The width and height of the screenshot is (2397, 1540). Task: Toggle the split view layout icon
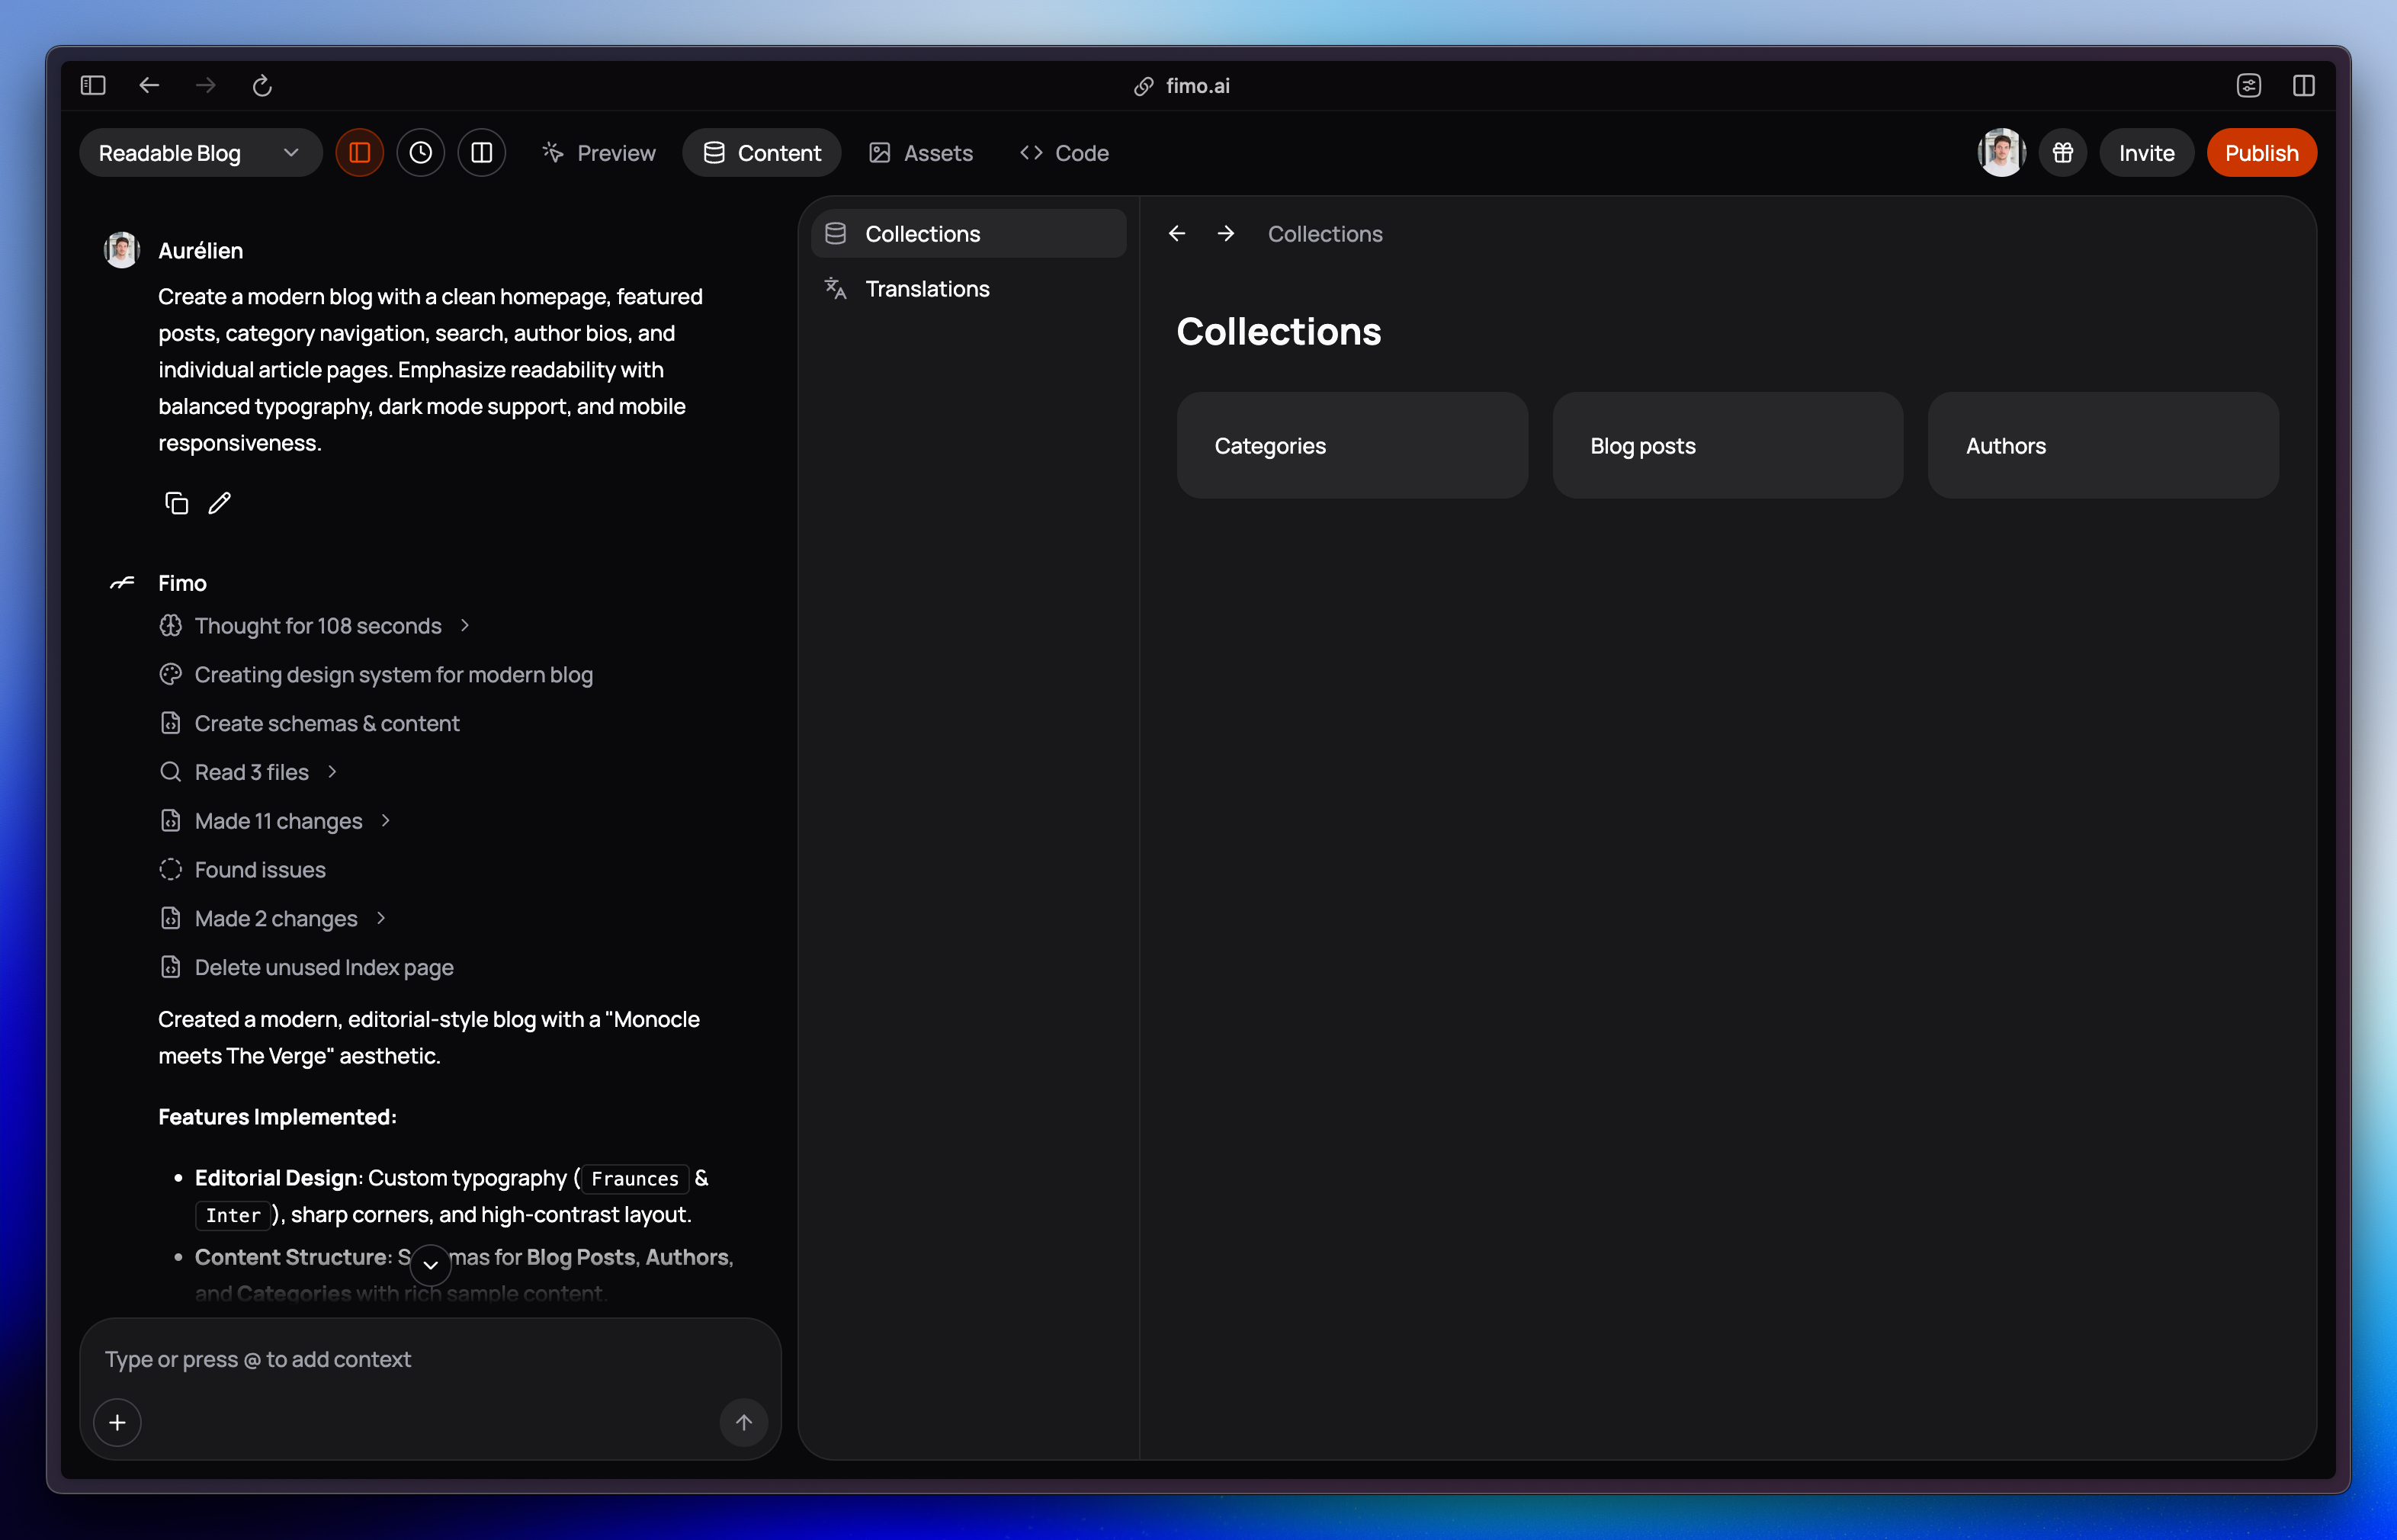click(x=482, y=153)
